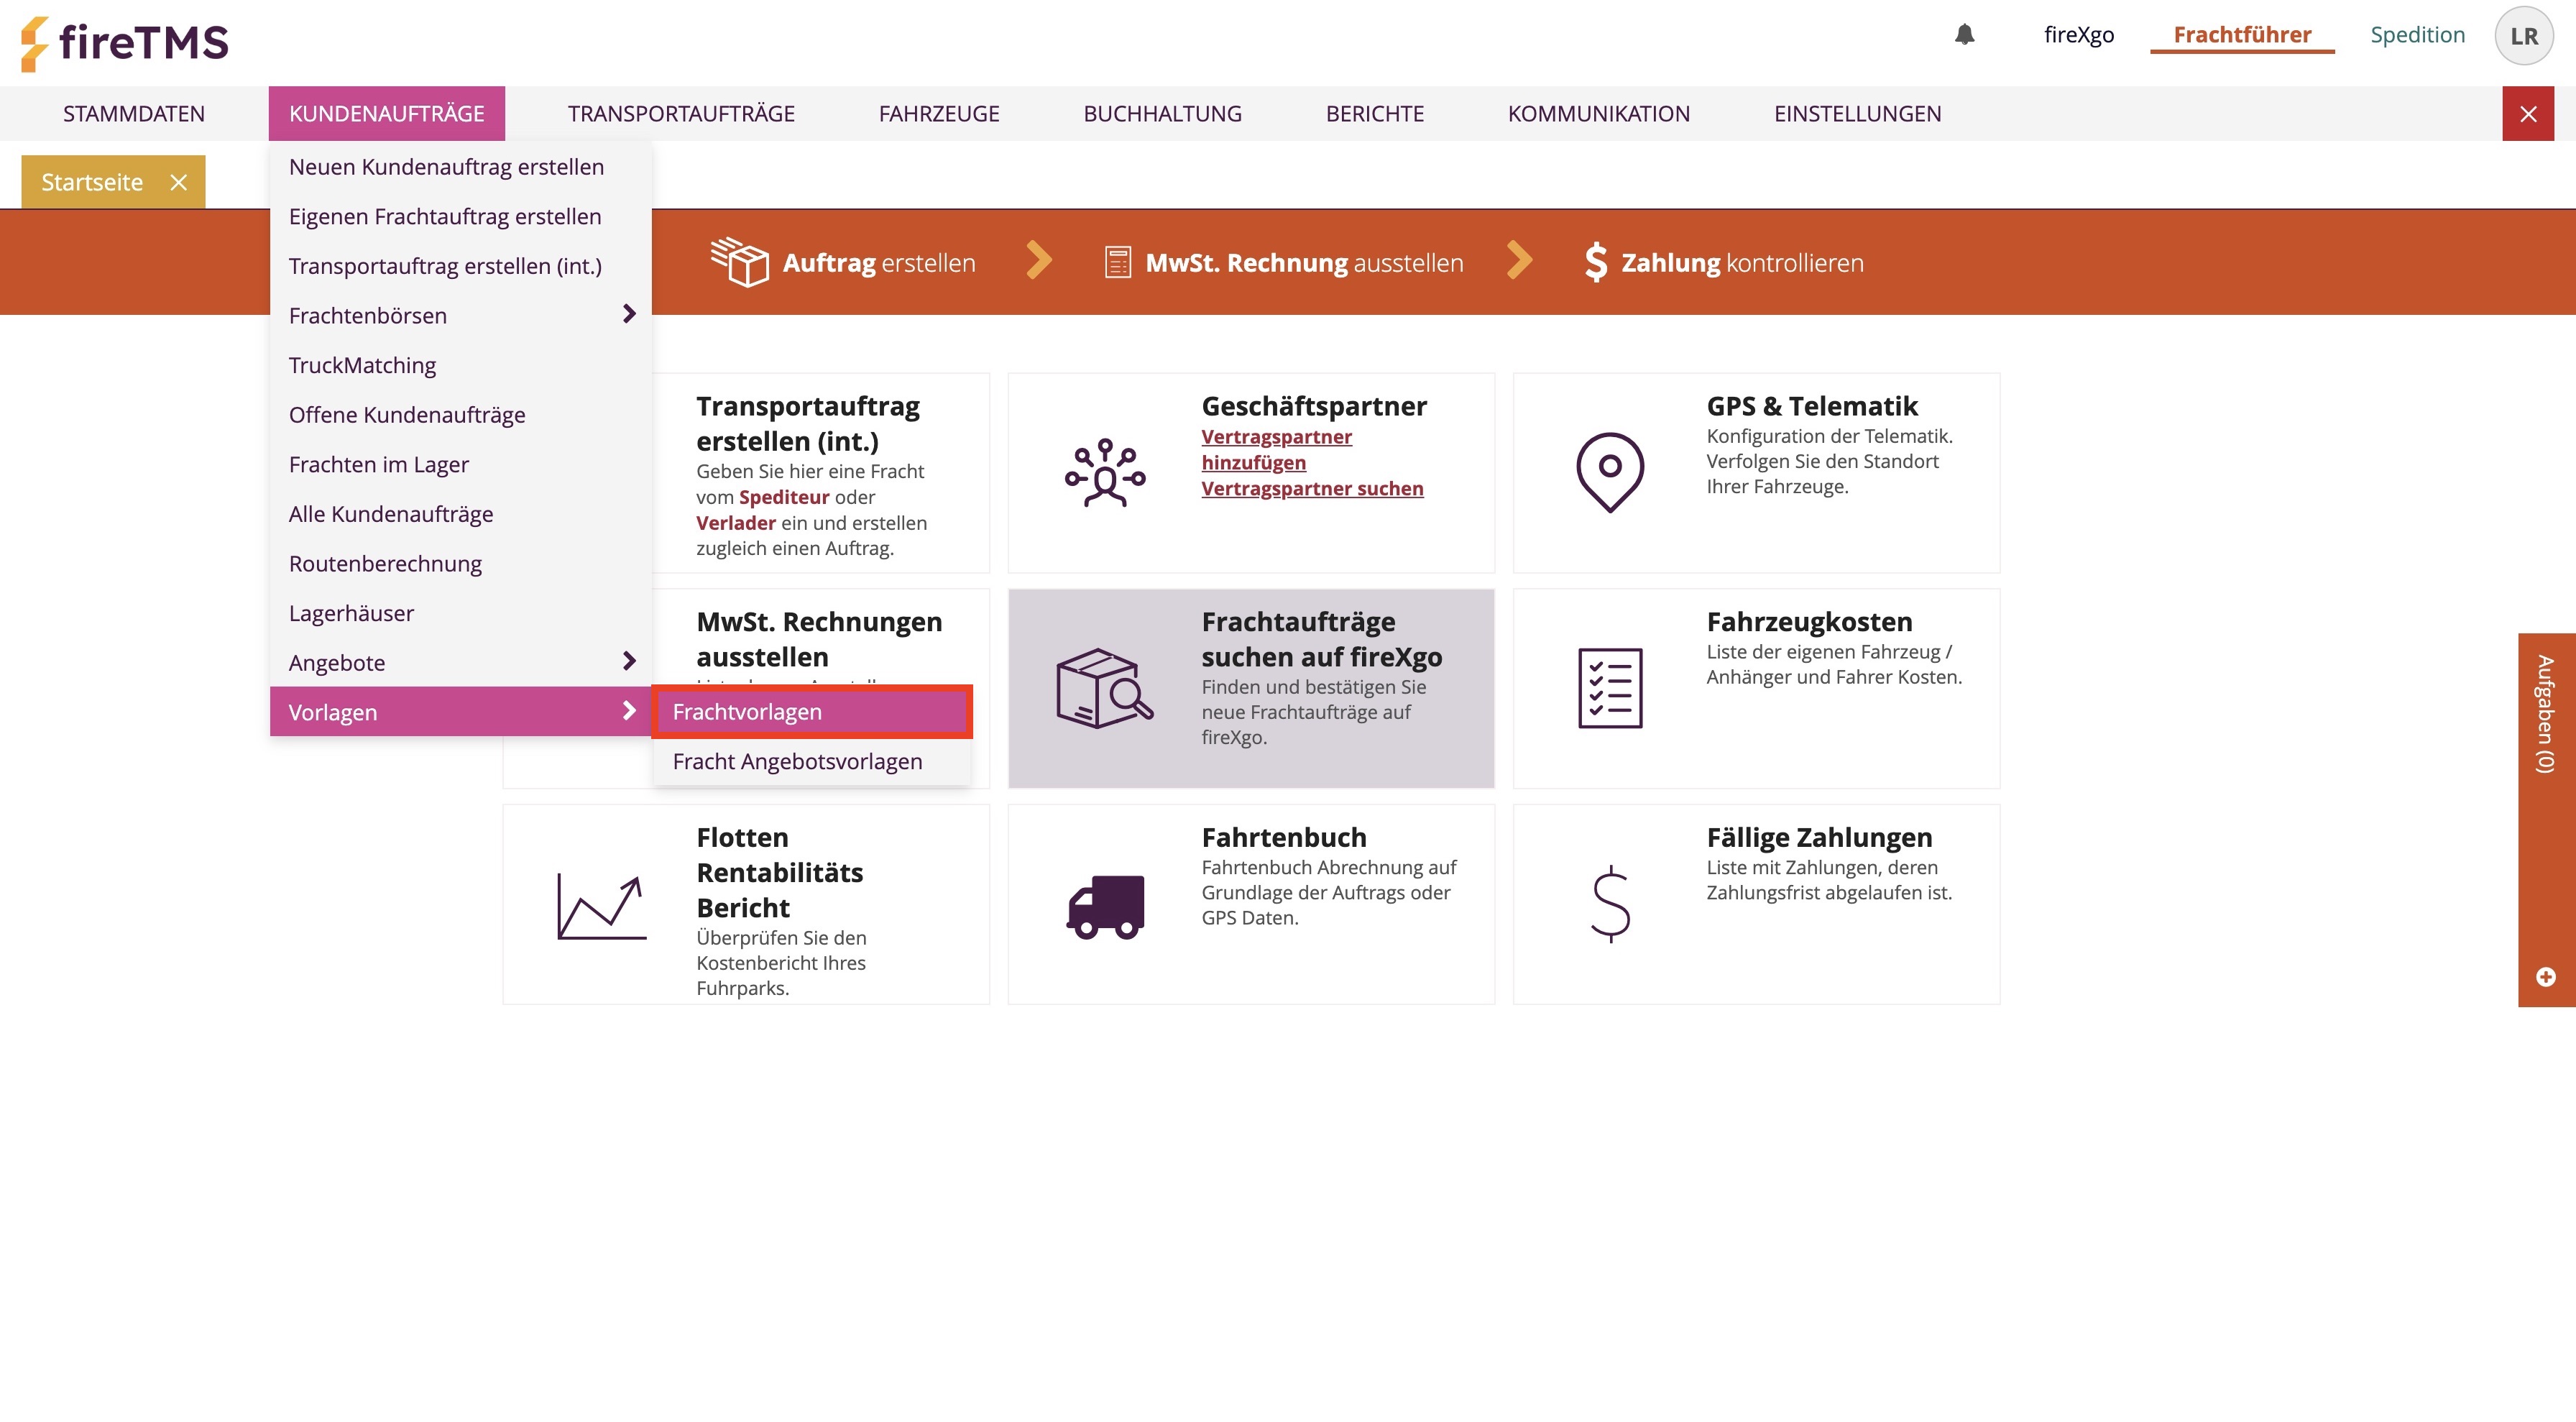Open the Geschäftspartner card title
2576x1422 pixels.
[1314, 406]
